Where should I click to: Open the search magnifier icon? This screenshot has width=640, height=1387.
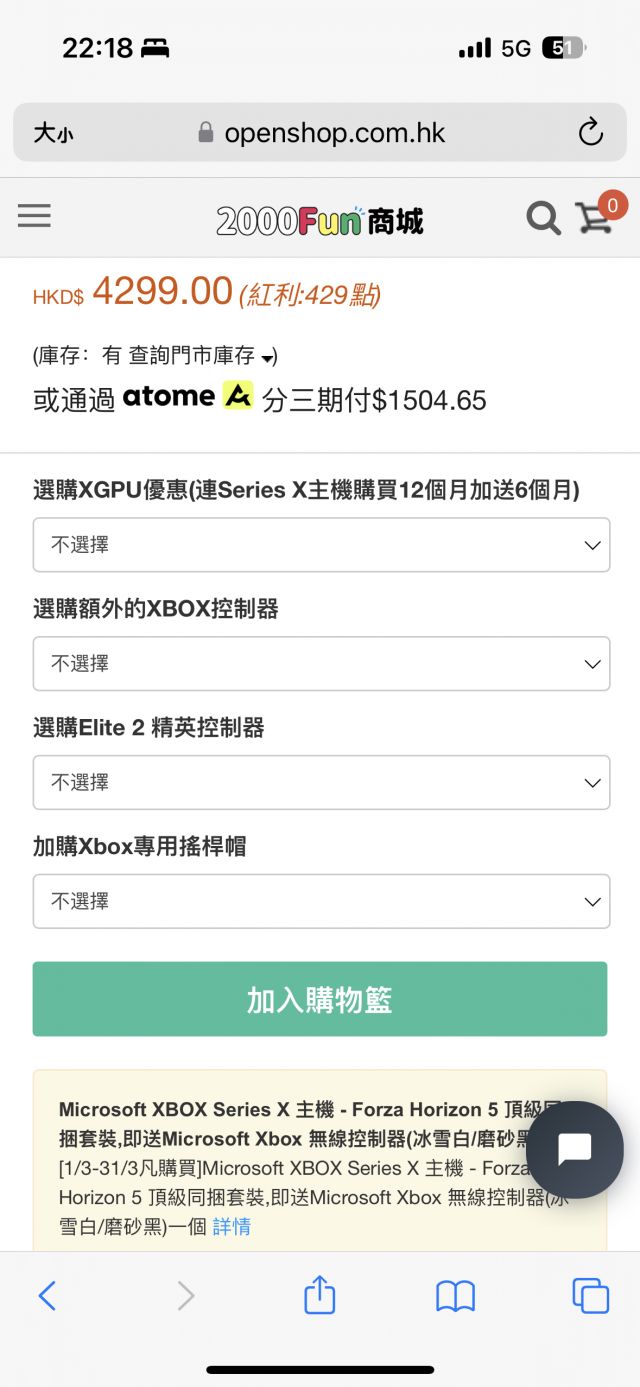tap(543, 217)
